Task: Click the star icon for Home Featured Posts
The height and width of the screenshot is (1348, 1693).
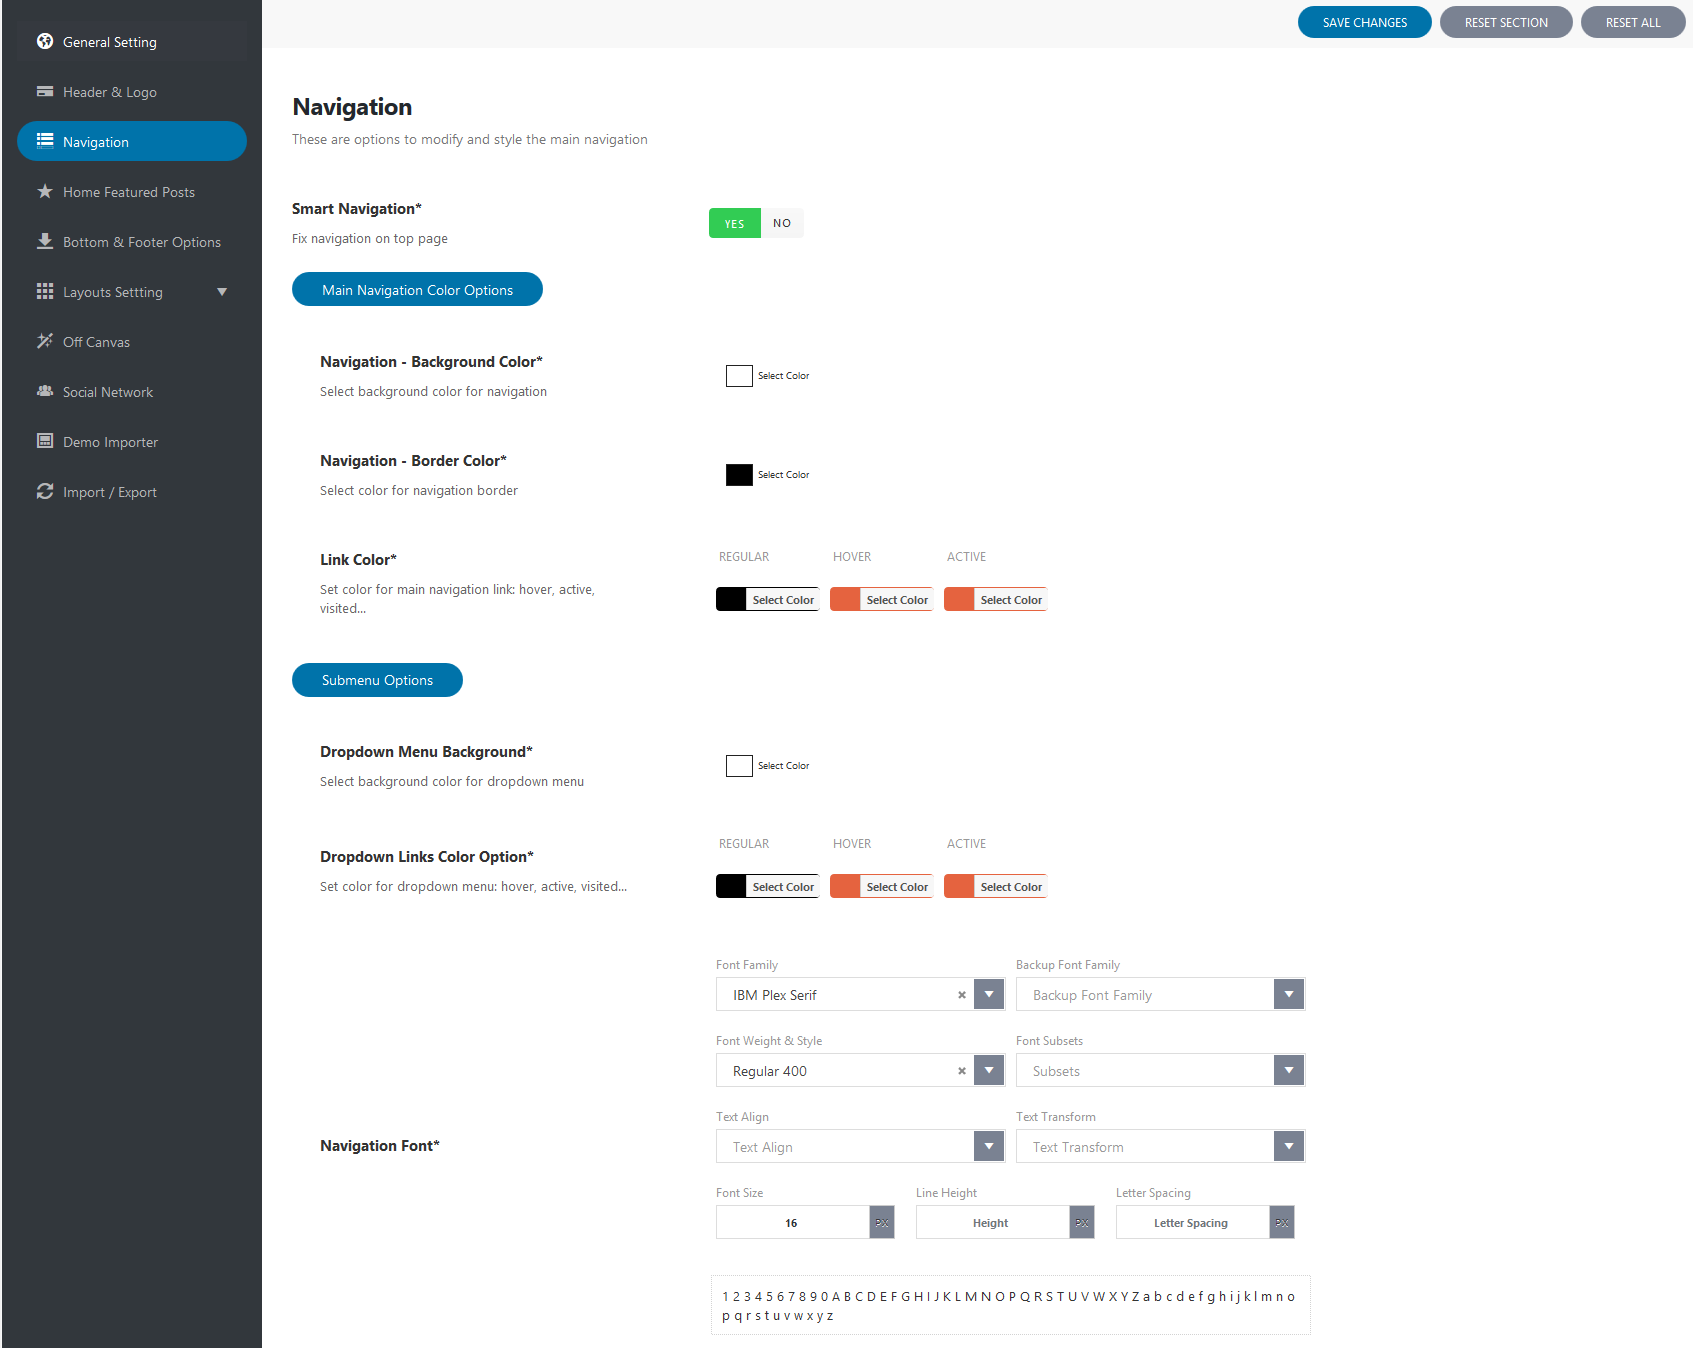Action: pyautogui.click(x=45, y=191)
